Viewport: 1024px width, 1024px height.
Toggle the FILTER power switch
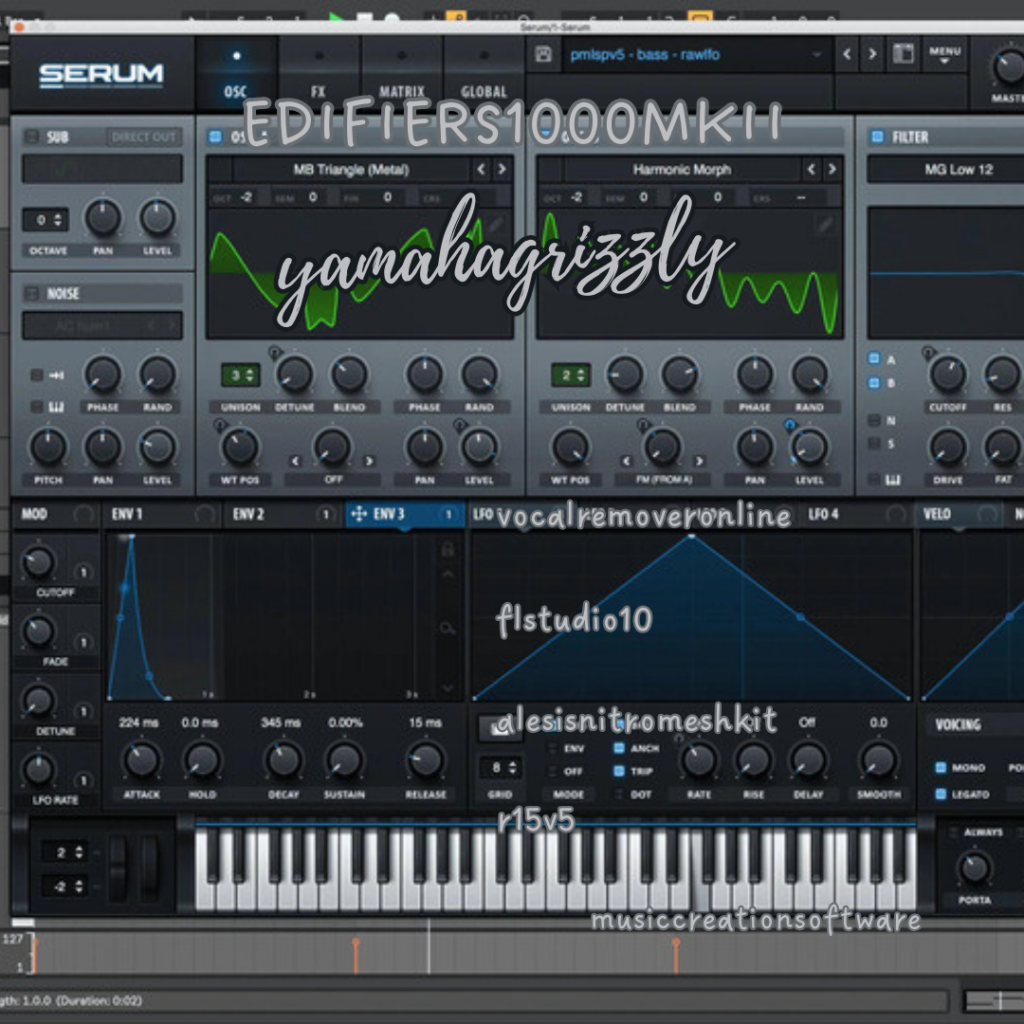(x=877, y=136)
